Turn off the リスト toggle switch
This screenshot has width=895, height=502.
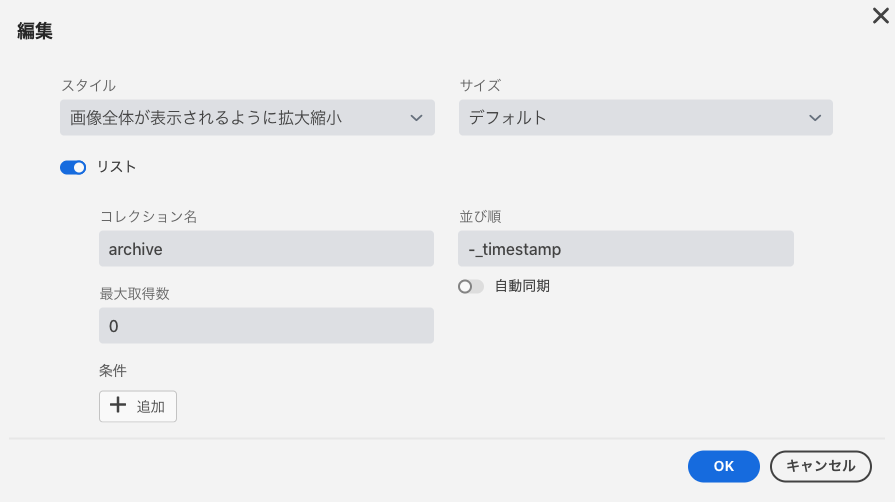coord(73,167)
